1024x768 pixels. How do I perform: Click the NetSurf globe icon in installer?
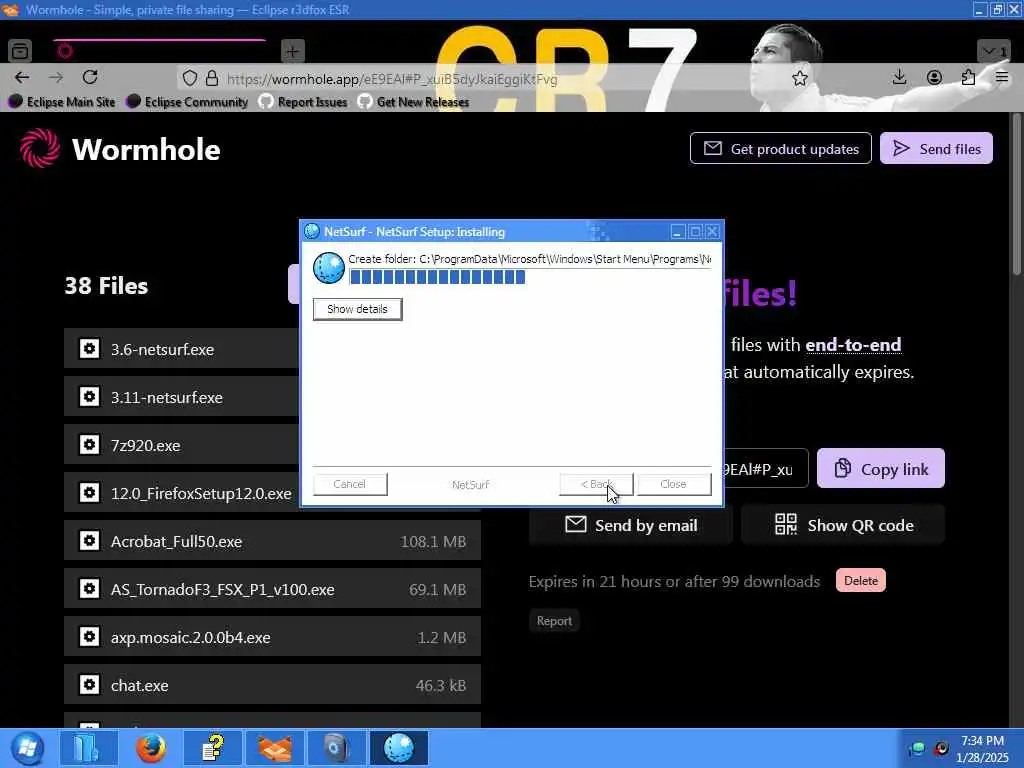328,268
